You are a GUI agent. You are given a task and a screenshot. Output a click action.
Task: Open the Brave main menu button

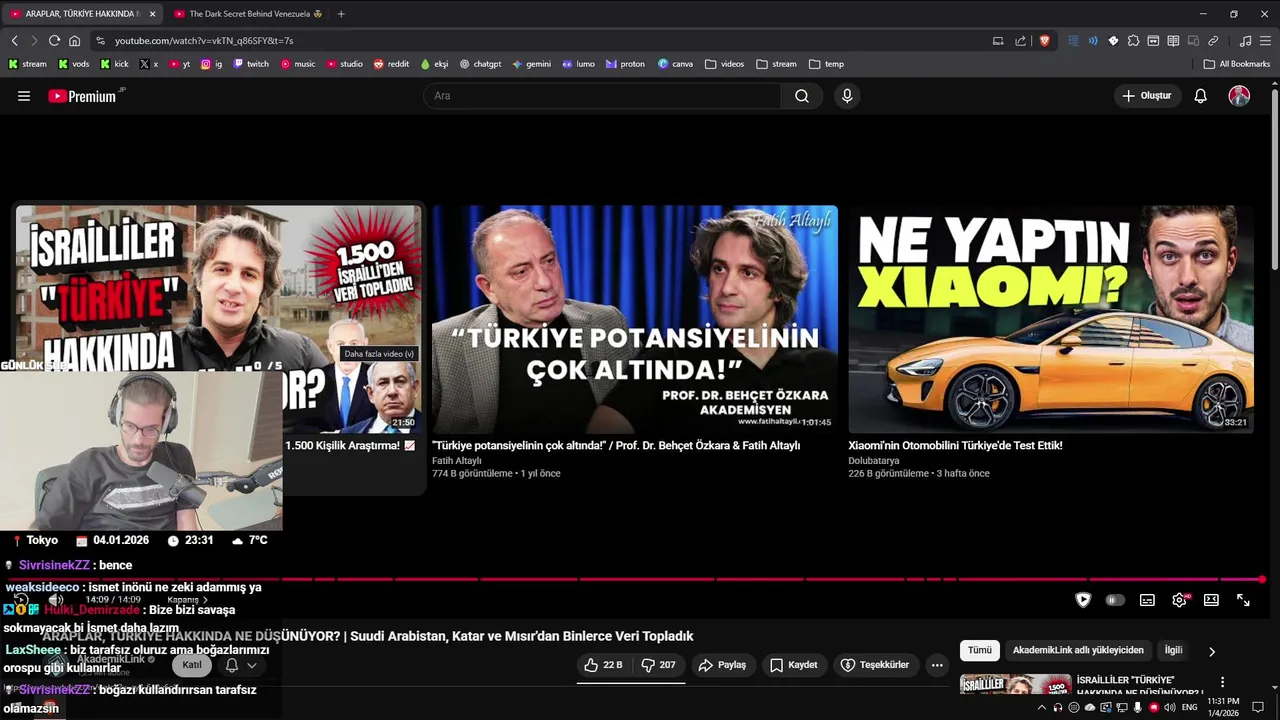click(1265, 41)
